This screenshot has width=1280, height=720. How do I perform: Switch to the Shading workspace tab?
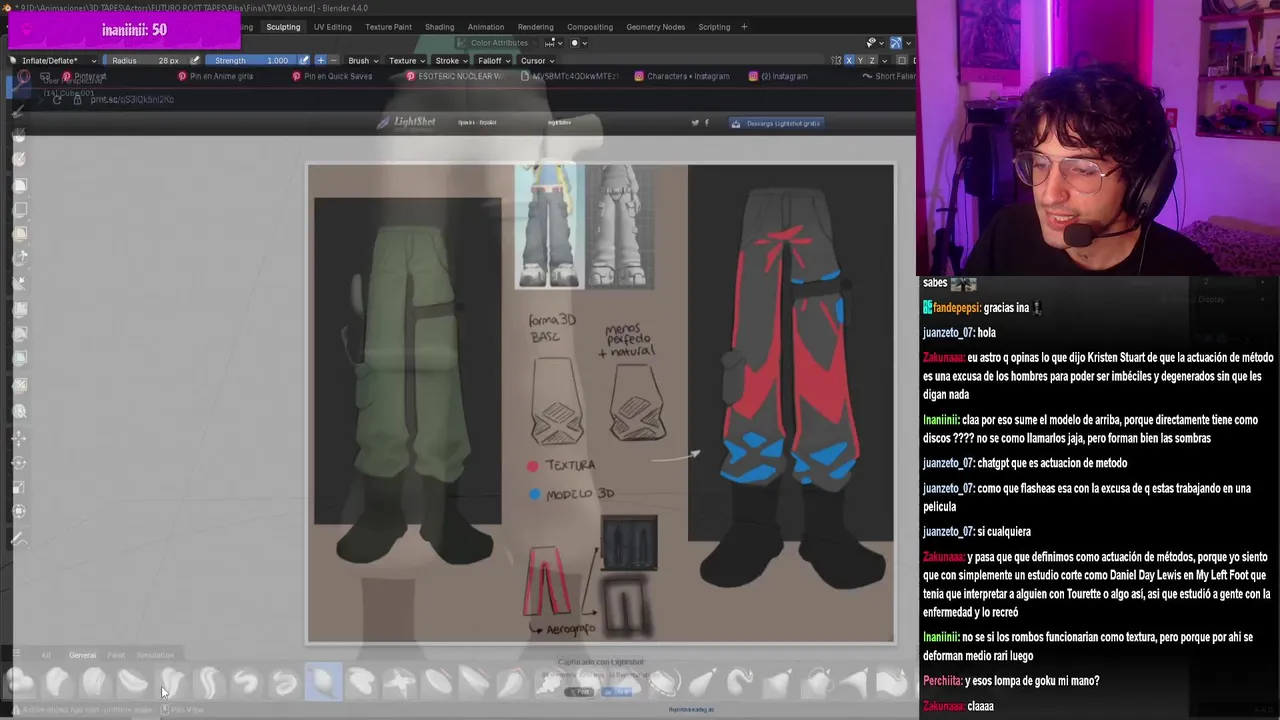click(439, 27)
